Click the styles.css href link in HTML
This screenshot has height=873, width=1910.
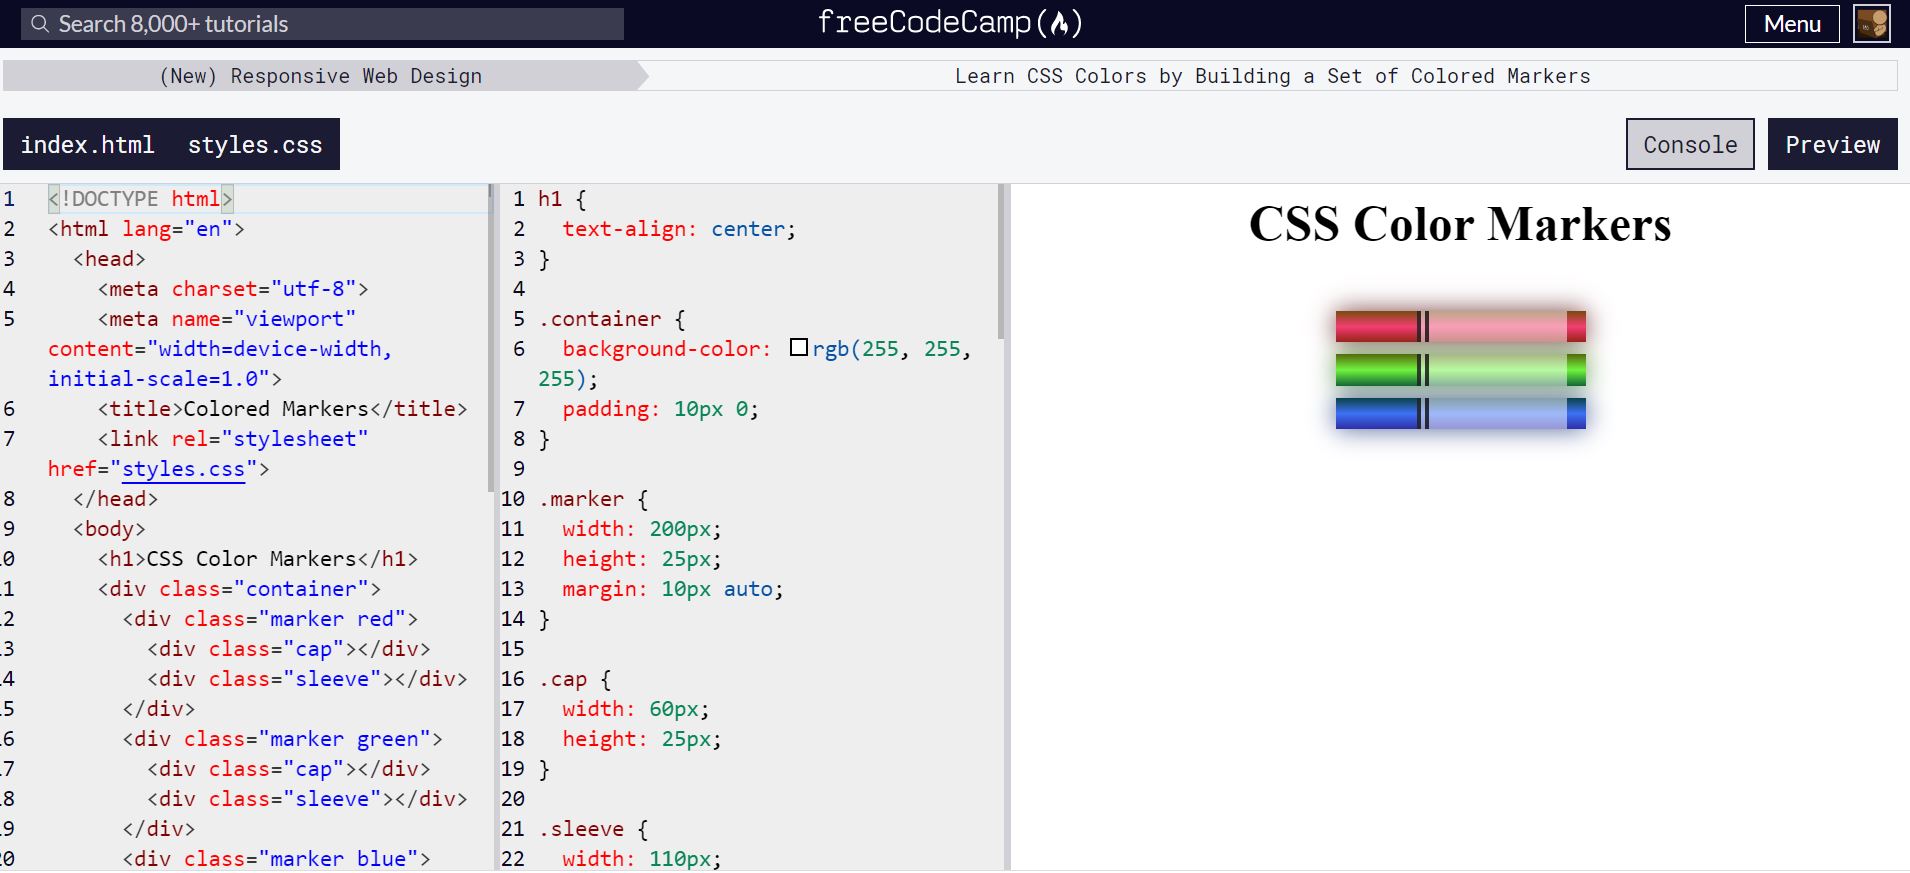click(183, 469)
